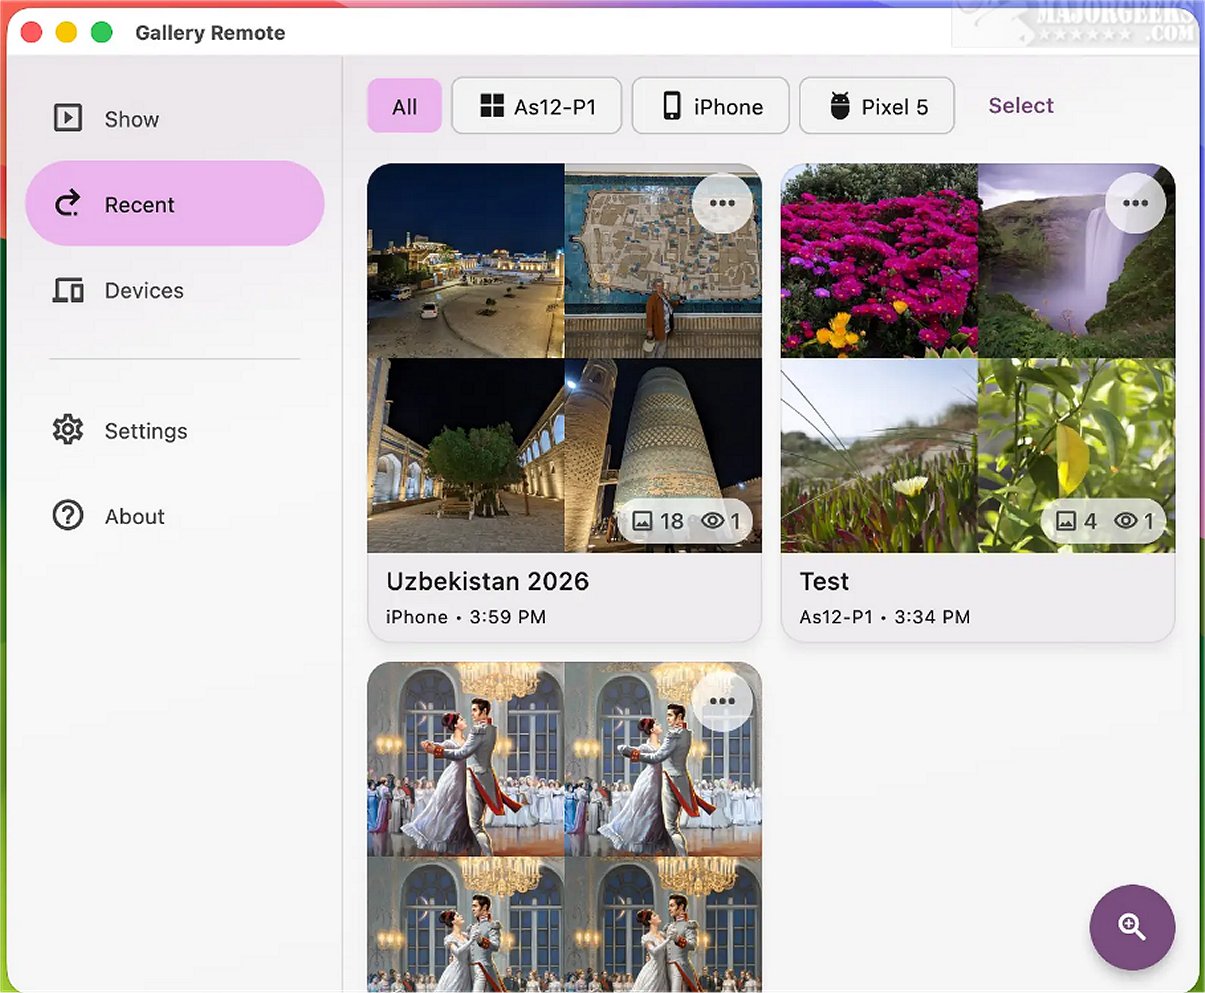Click the eye view count on Test album

tap(1135, 521)
